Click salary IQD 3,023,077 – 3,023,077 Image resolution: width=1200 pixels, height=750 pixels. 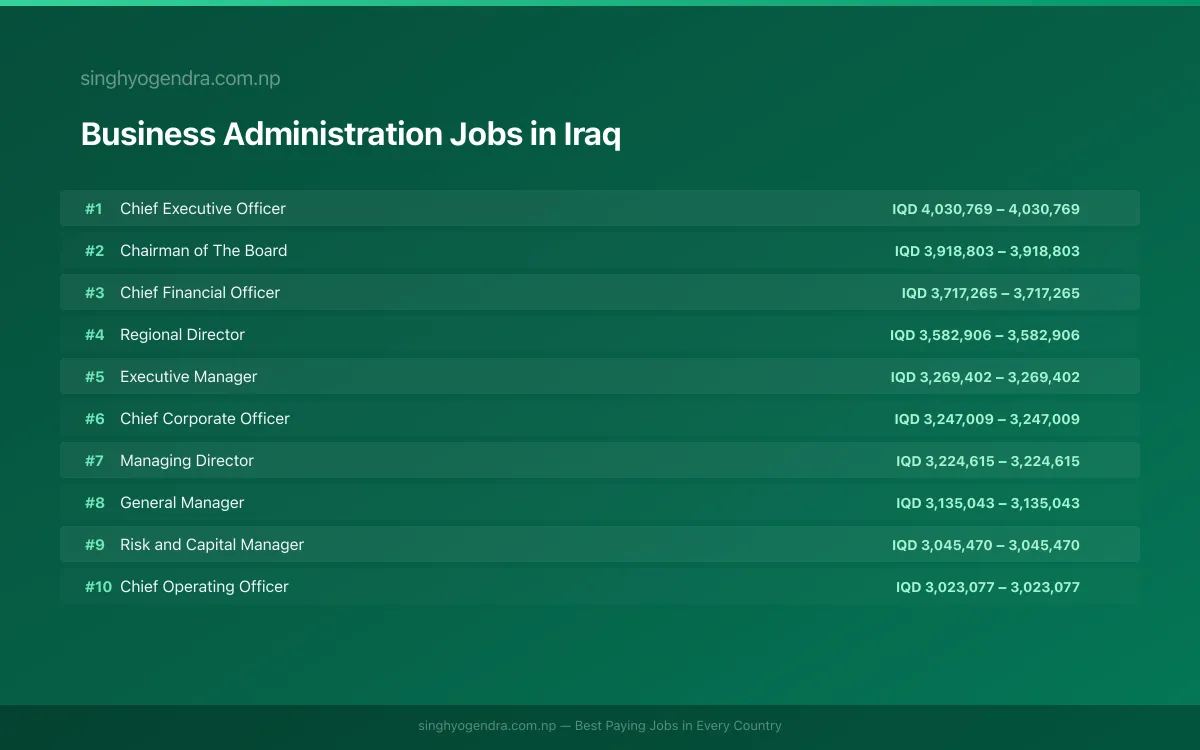[988, 587]
